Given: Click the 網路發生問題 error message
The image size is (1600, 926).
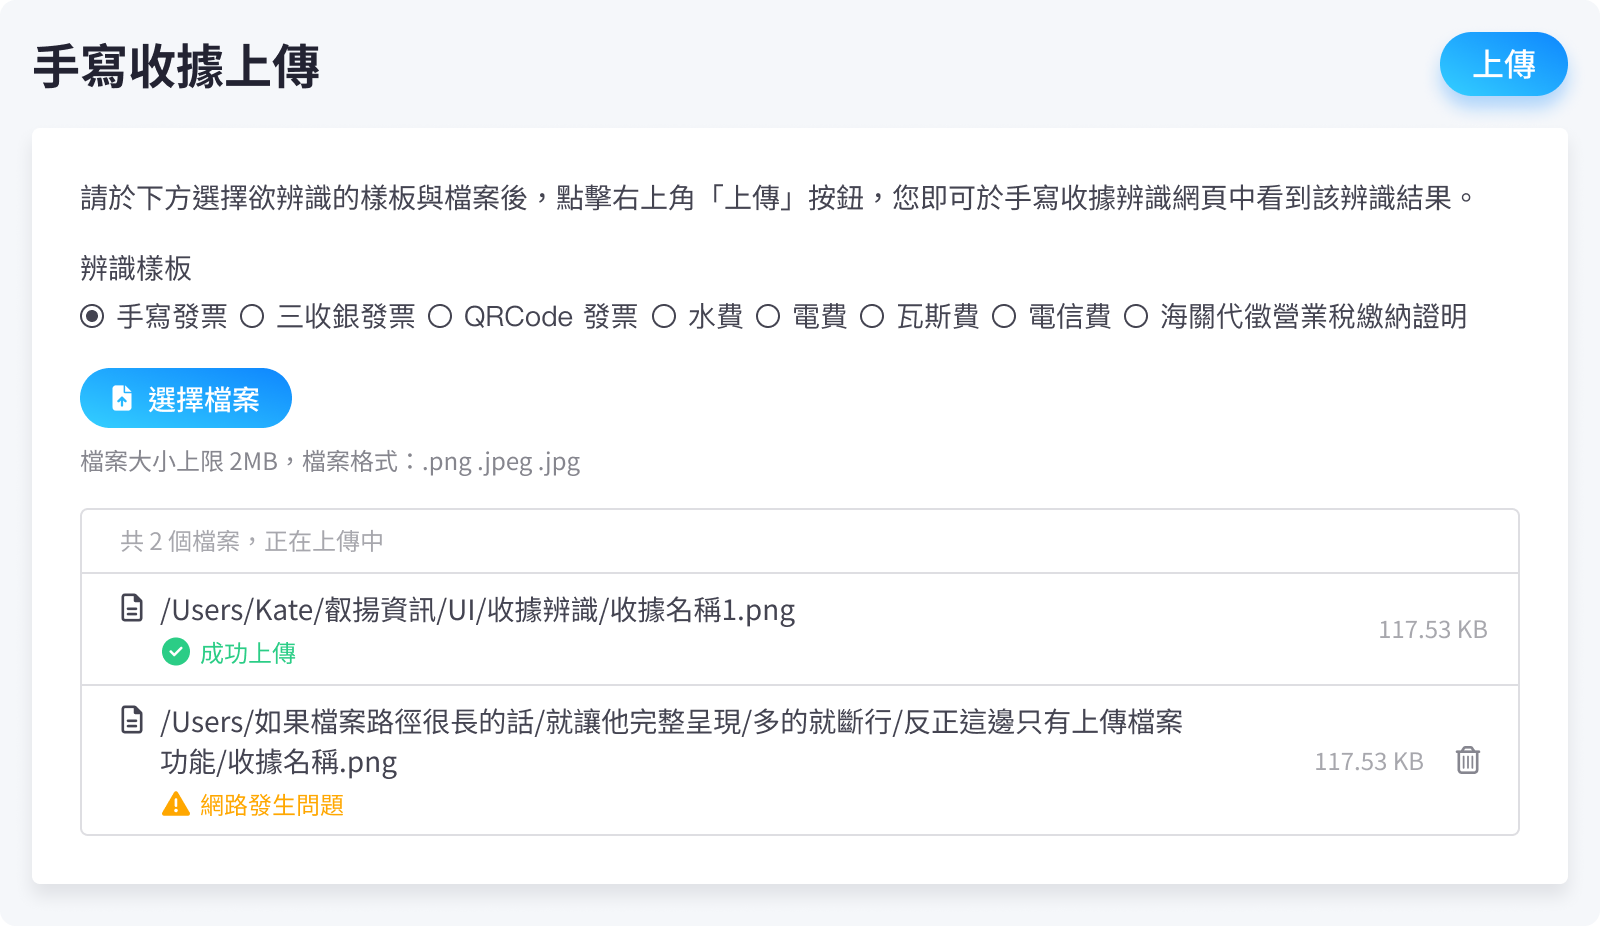Looking at the screenshot, I should click(x=272, y=805).
